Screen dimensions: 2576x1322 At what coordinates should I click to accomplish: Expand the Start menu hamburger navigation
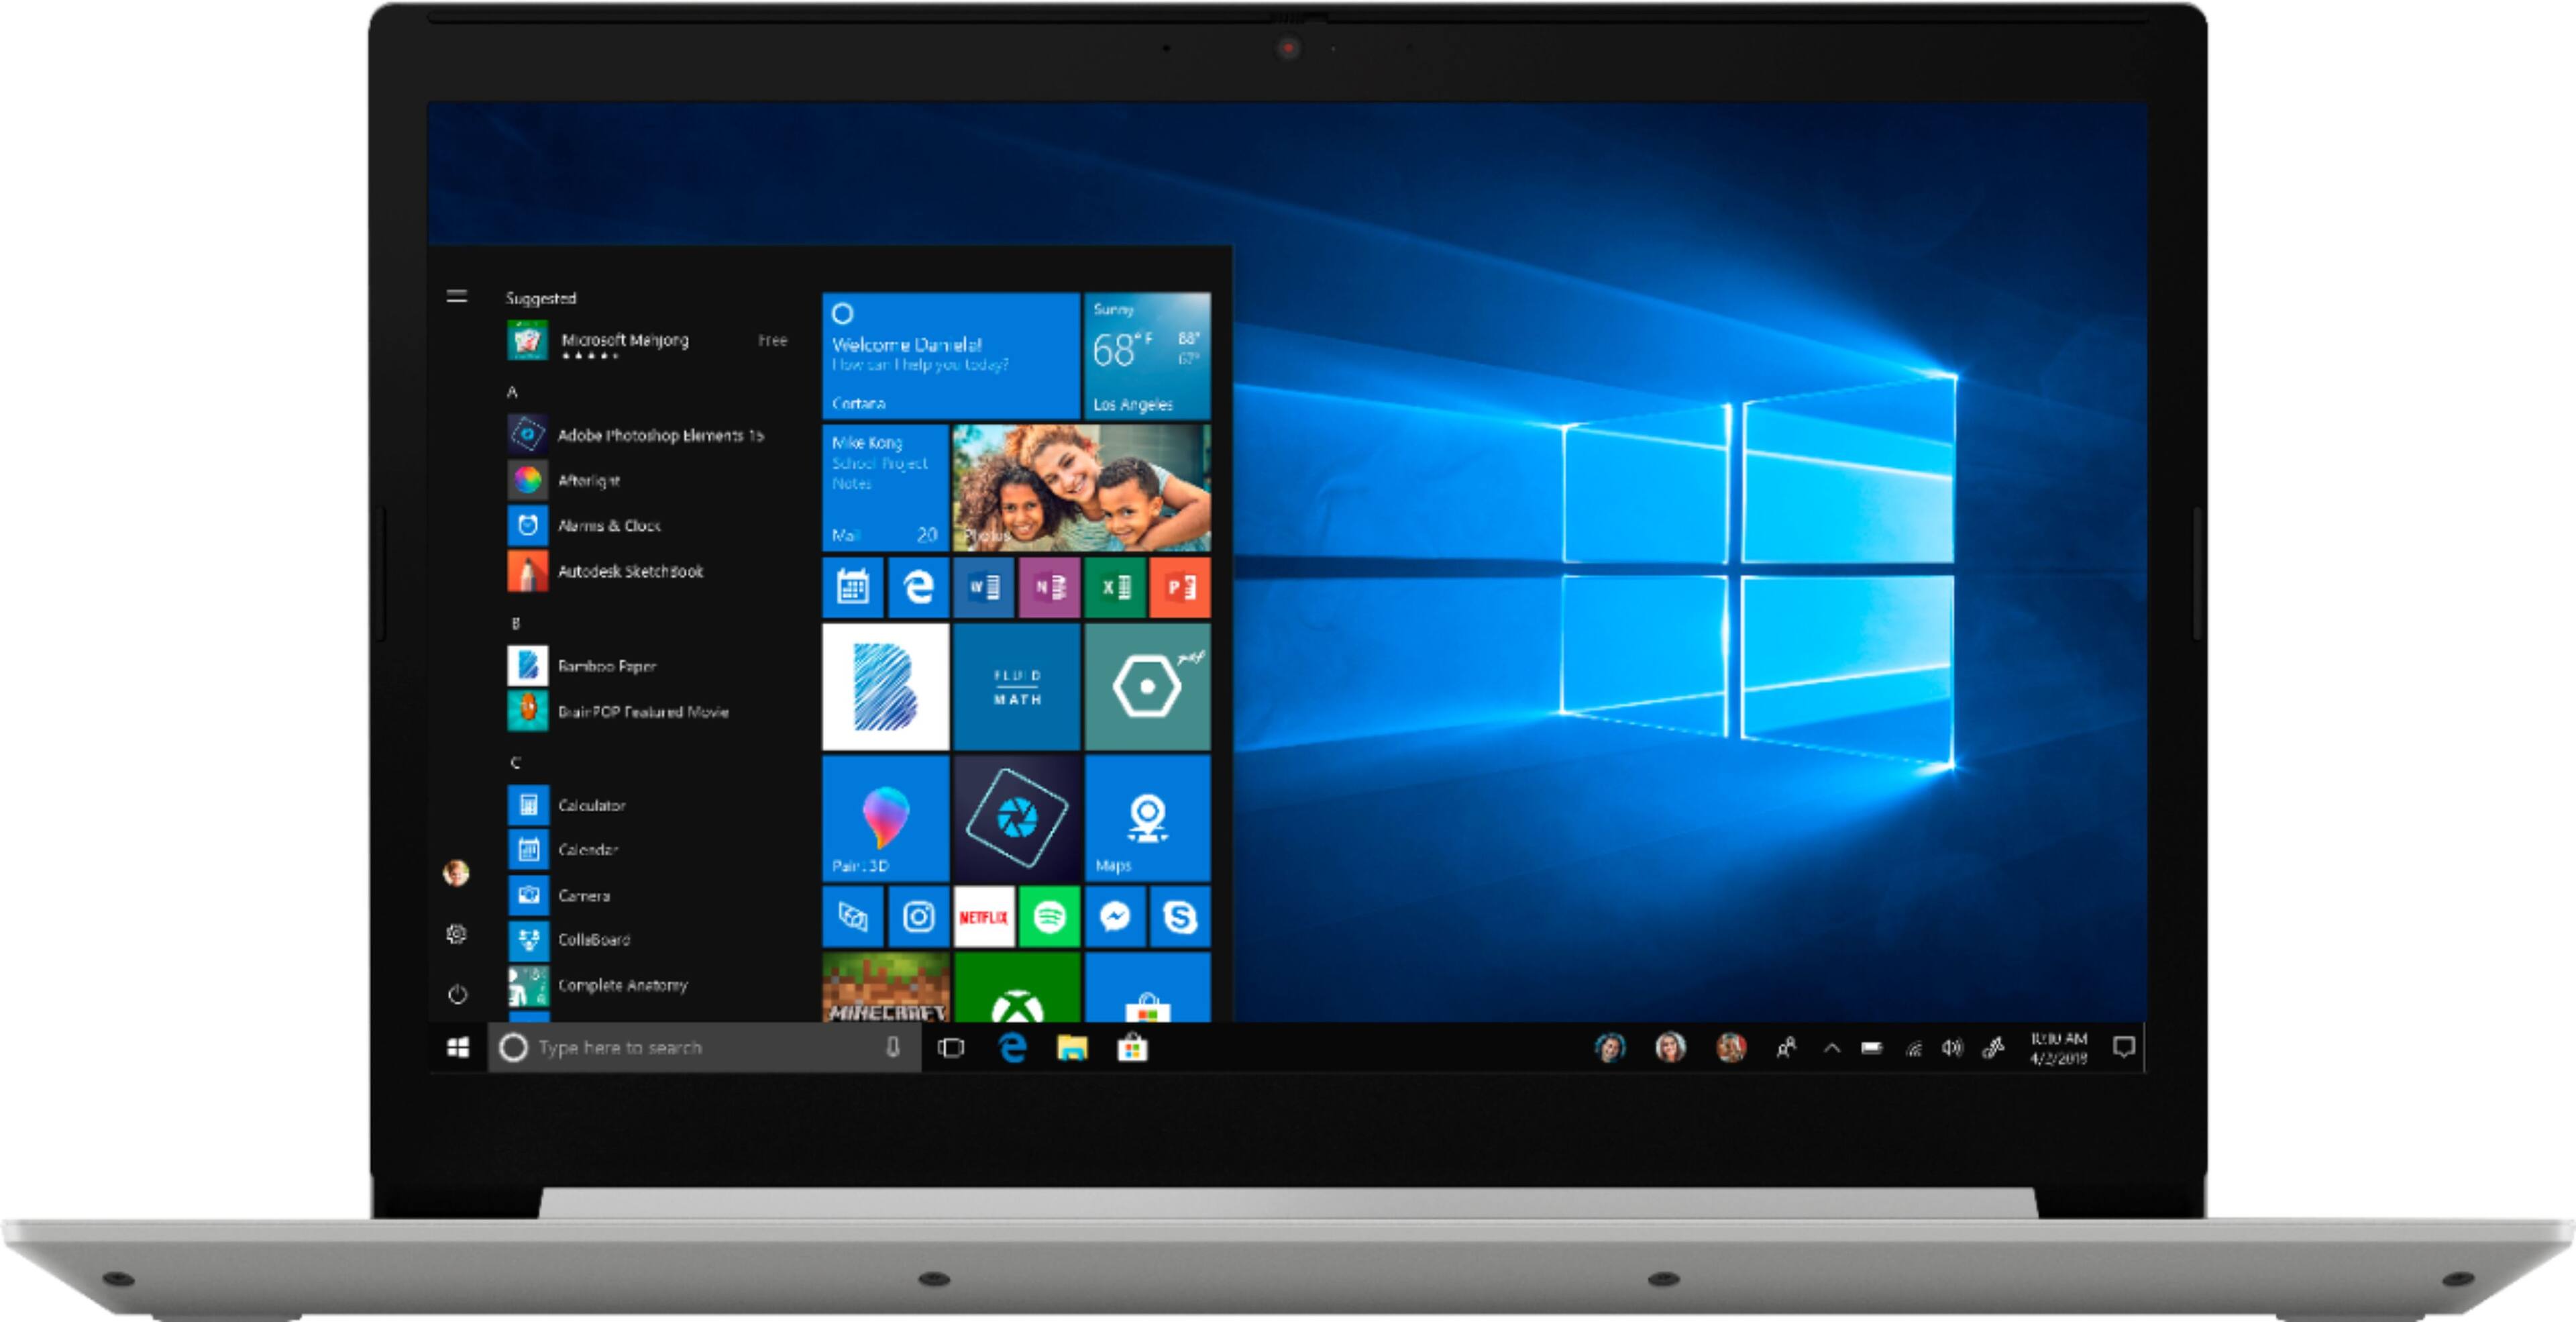[457, 296]
